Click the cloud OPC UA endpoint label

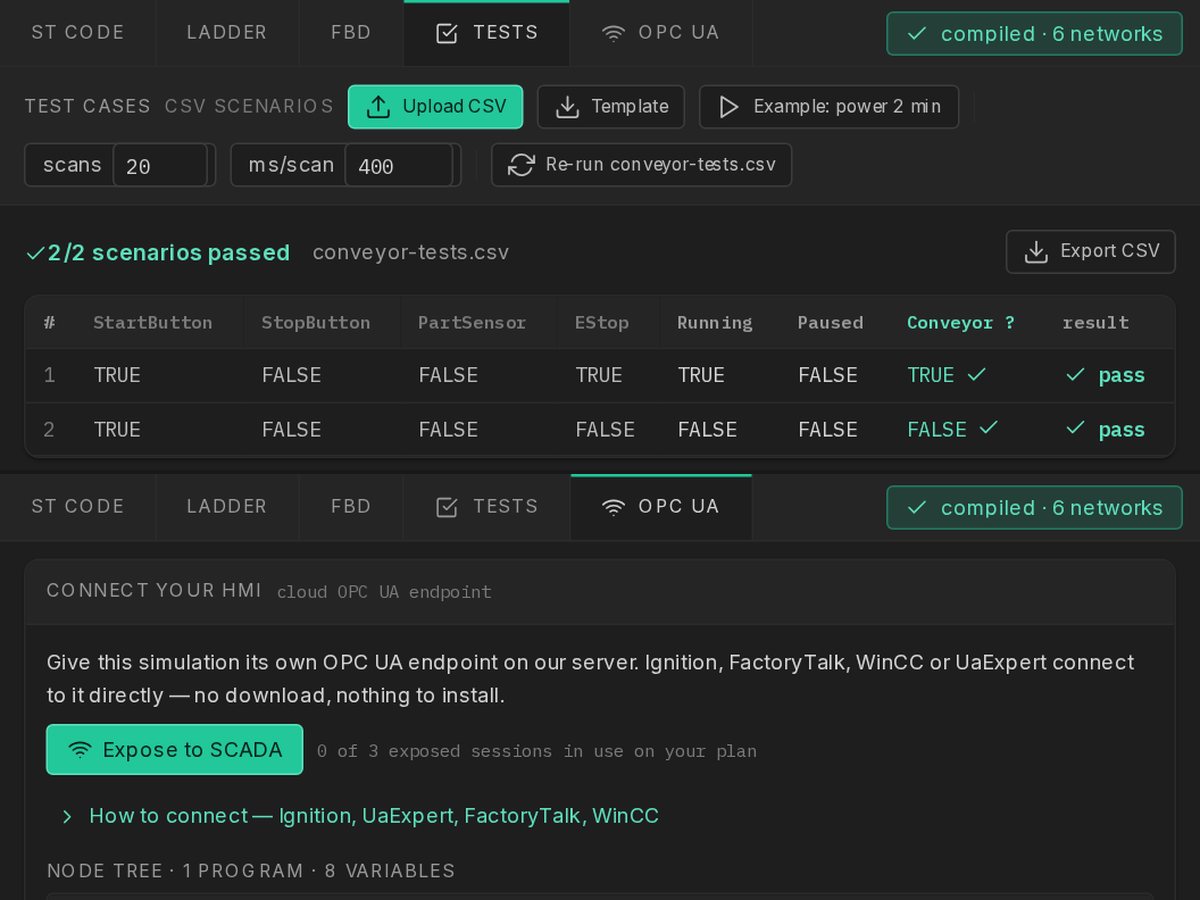tap(384, 592)
